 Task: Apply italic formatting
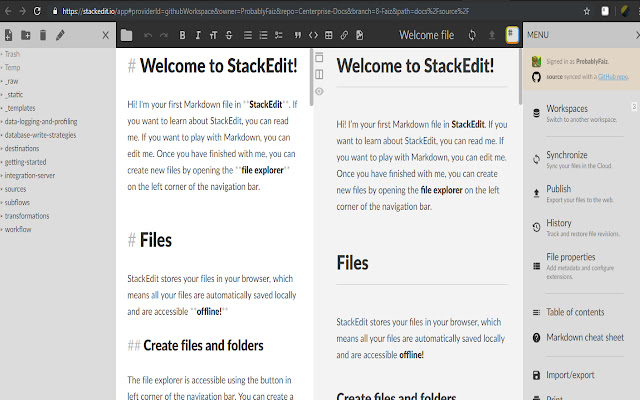click(198, 35)
